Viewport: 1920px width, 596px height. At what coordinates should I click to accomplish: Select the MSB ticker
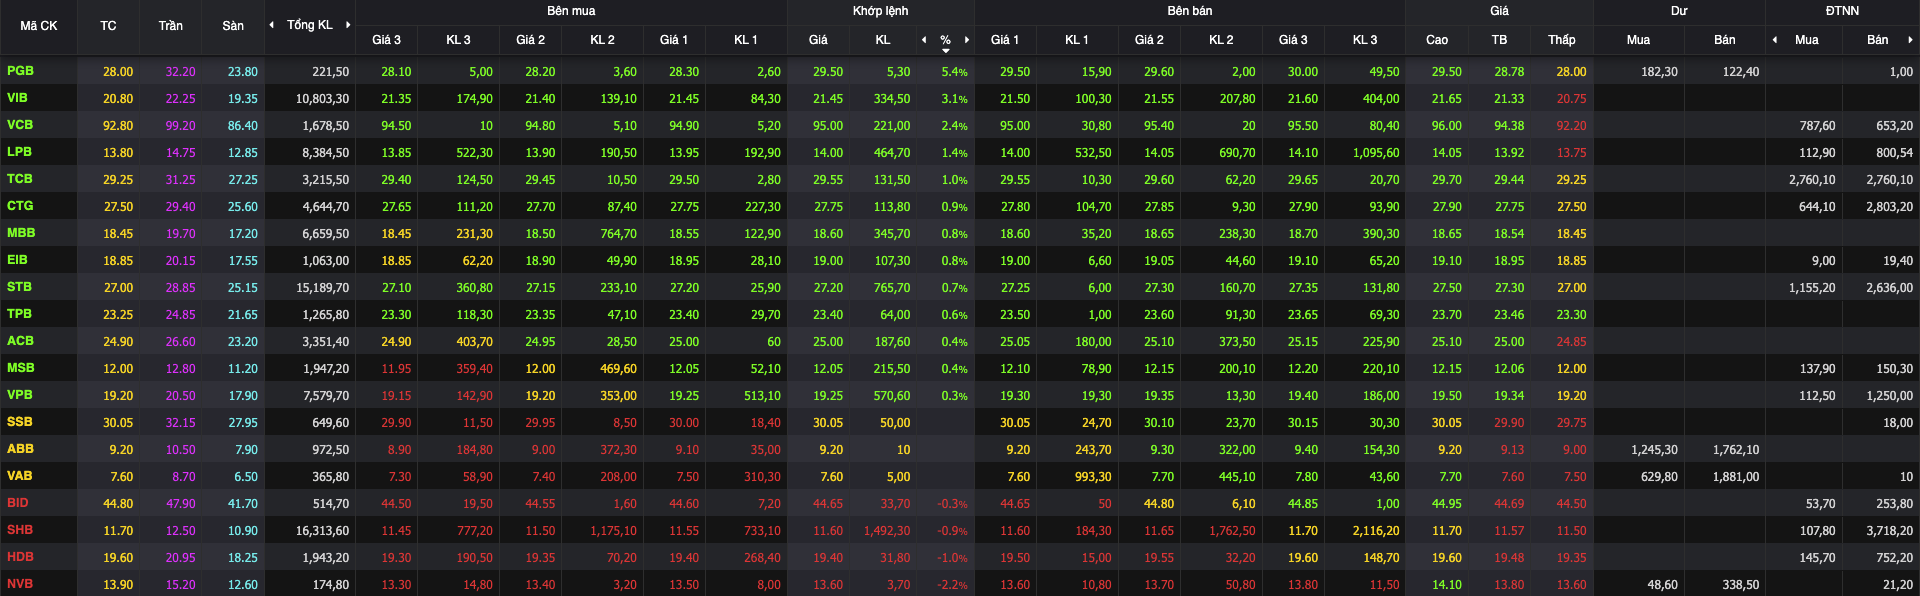20,368
